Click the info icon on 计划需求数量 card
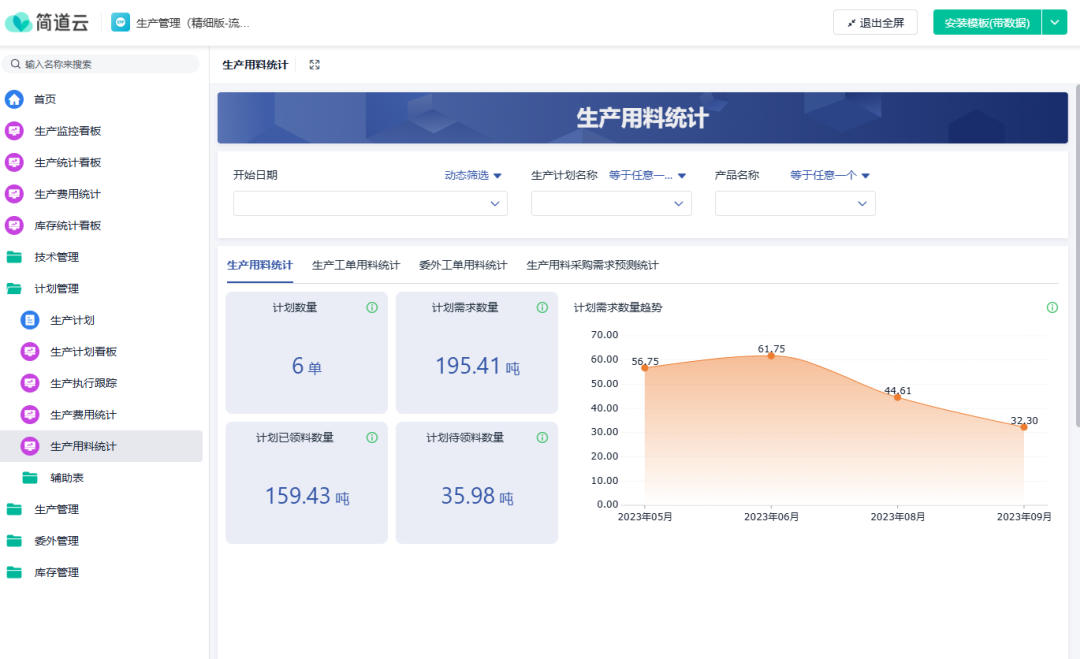1080x659 pixels. [x=542, y=308]
